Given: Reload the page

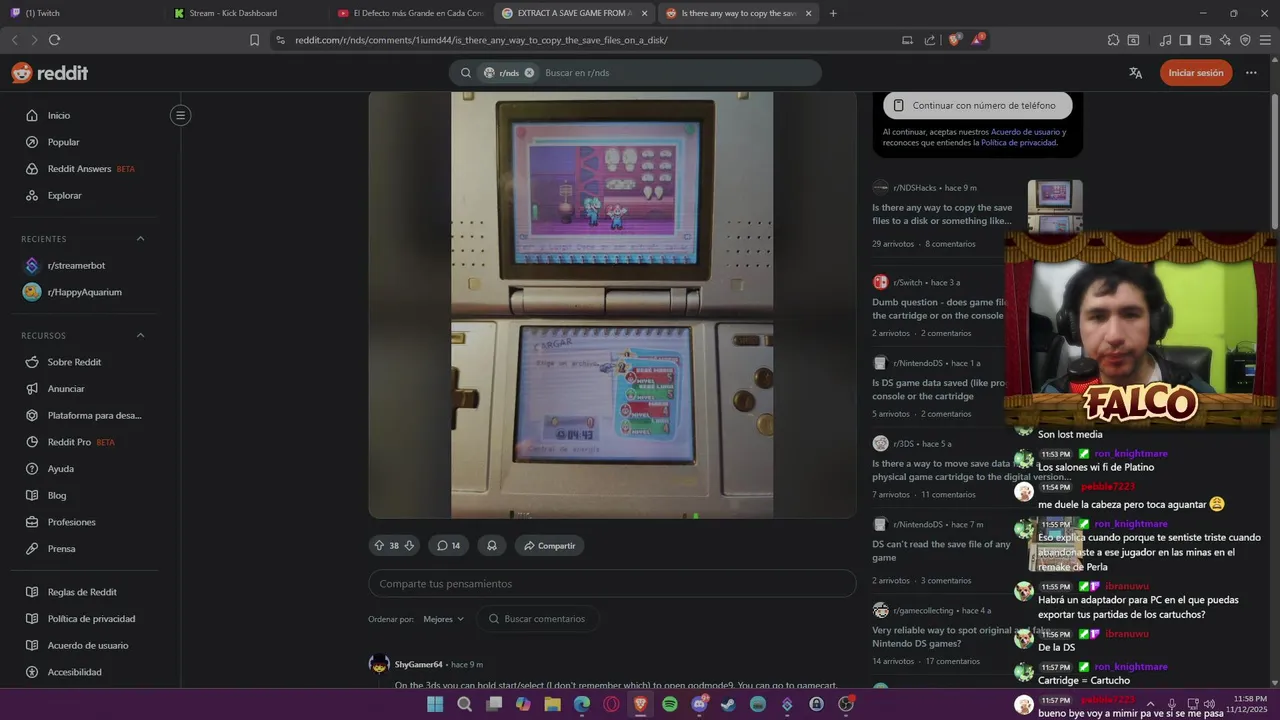Looking at the screenshot, I should click(x=54, y=40).
